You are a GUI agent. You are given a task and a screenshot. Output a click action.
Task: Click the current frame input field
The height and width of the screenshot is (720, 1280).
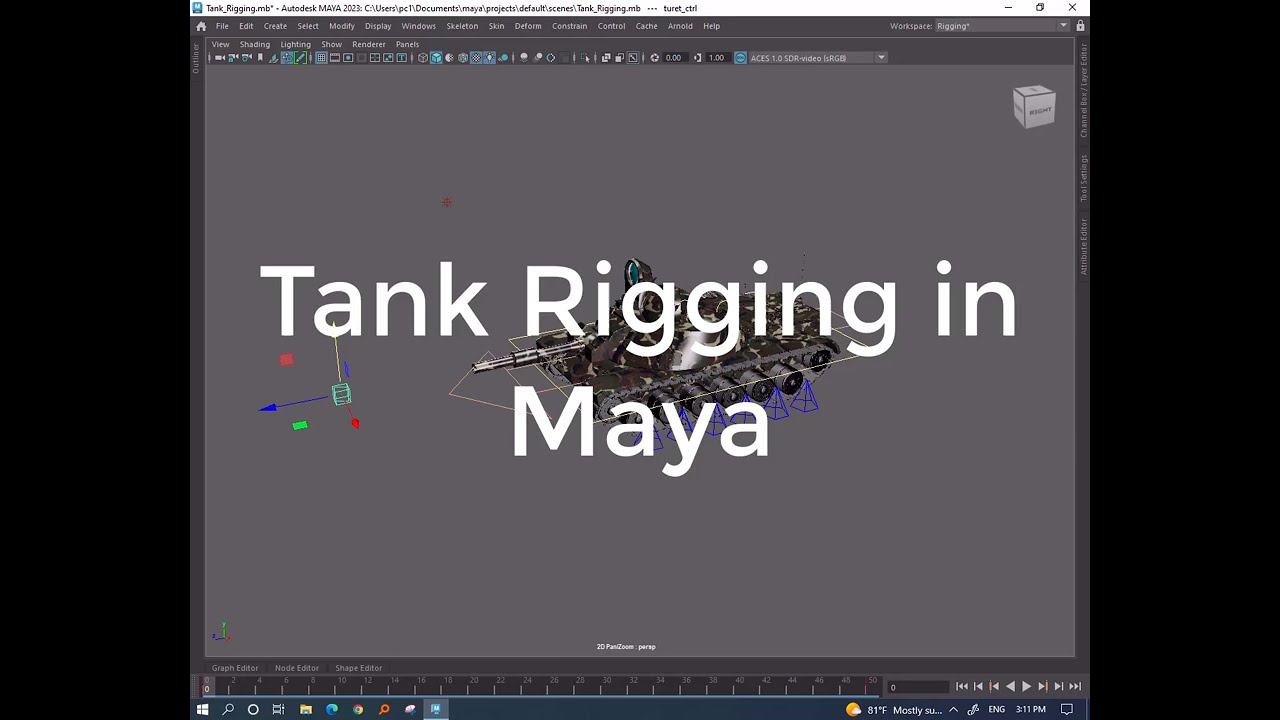[917, 687]
